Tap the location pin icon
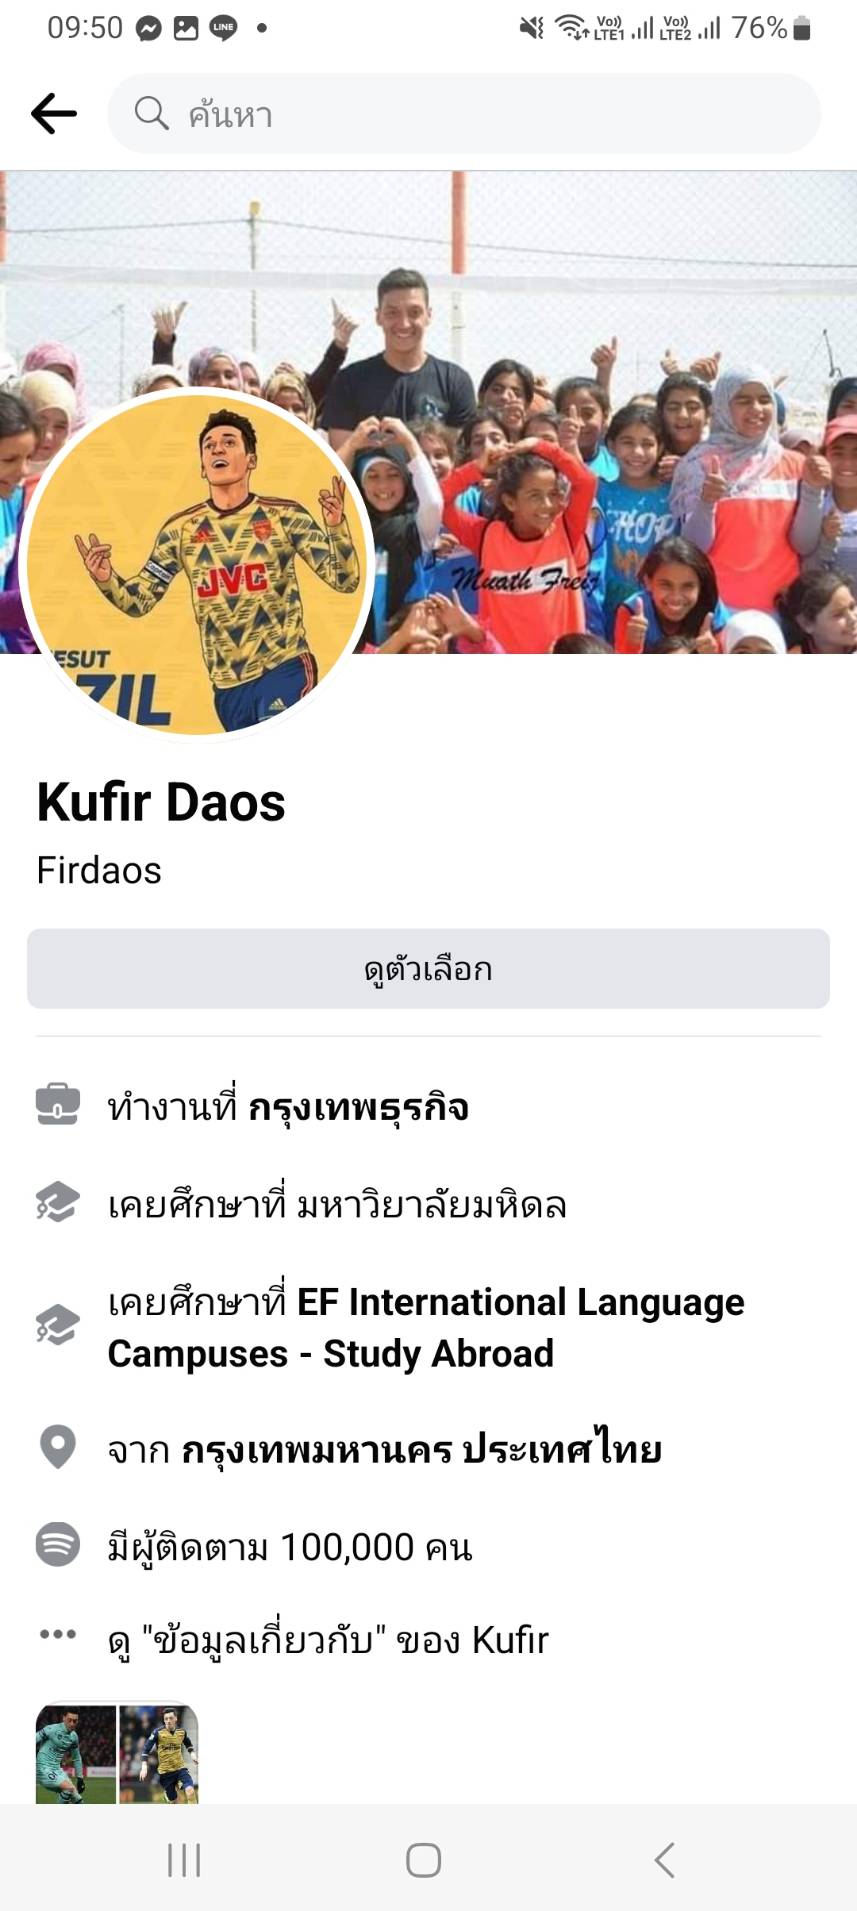 tap(58, 1447)
